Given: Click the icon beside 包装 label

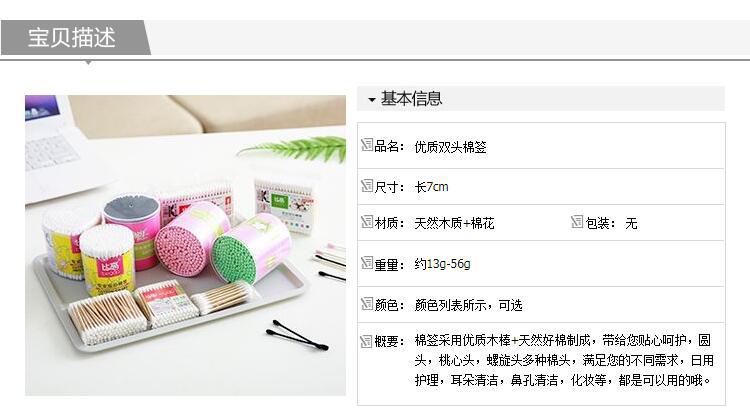Looking at the screenshot, I should click(x=577, y=221).
